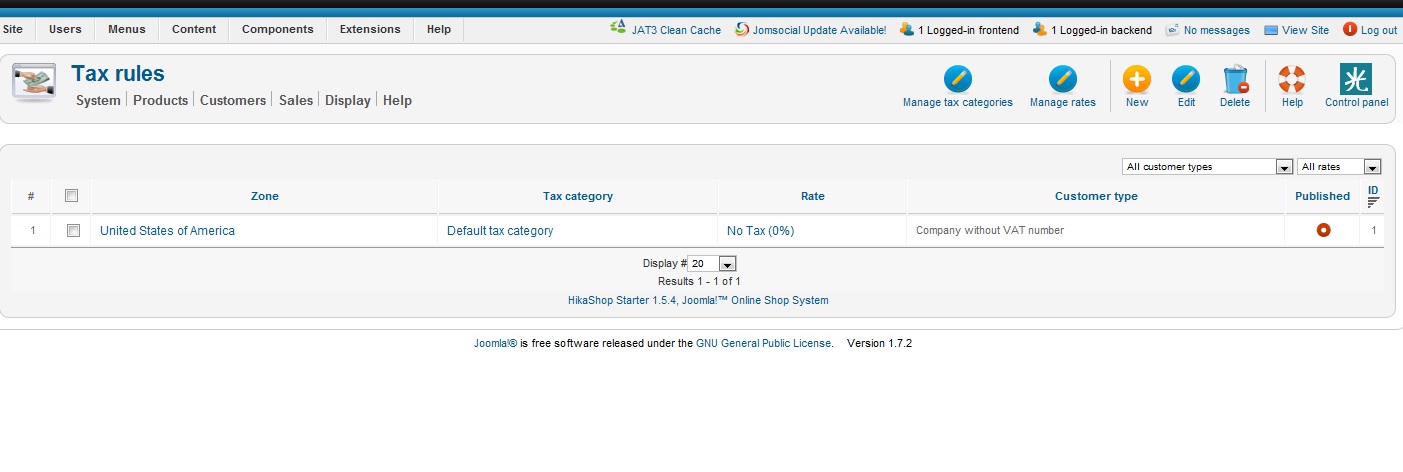This screenshot has width=1403, height=472.
Task: Click the Edit toolbar icon
Action: coord(1186,79)
